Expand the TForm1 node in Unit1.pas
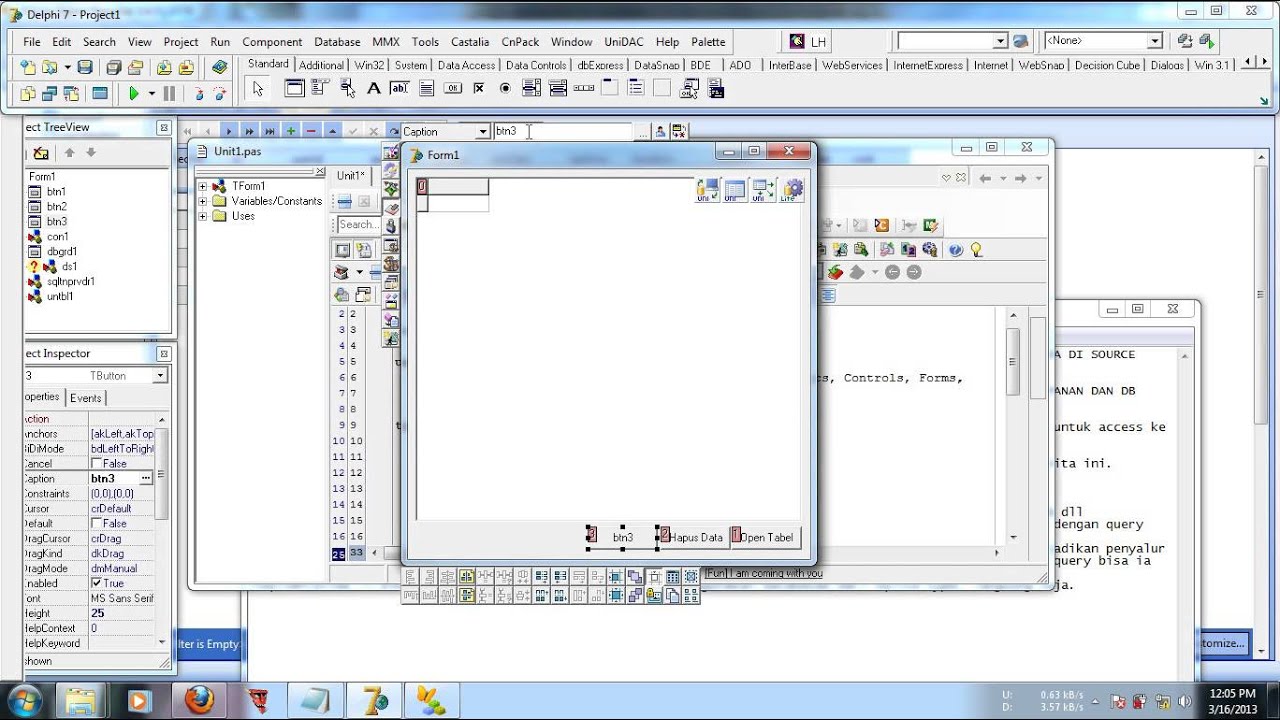Viewport: 1280px width, 720px height. click(203, 186)
